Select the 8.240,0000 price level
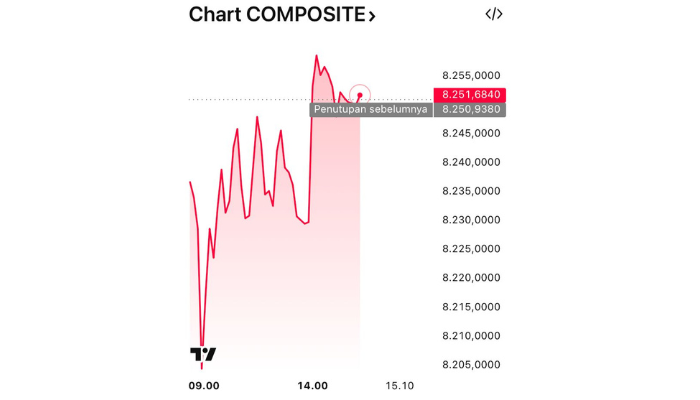This screenshot has width=700, height=400. coord(471,162)
